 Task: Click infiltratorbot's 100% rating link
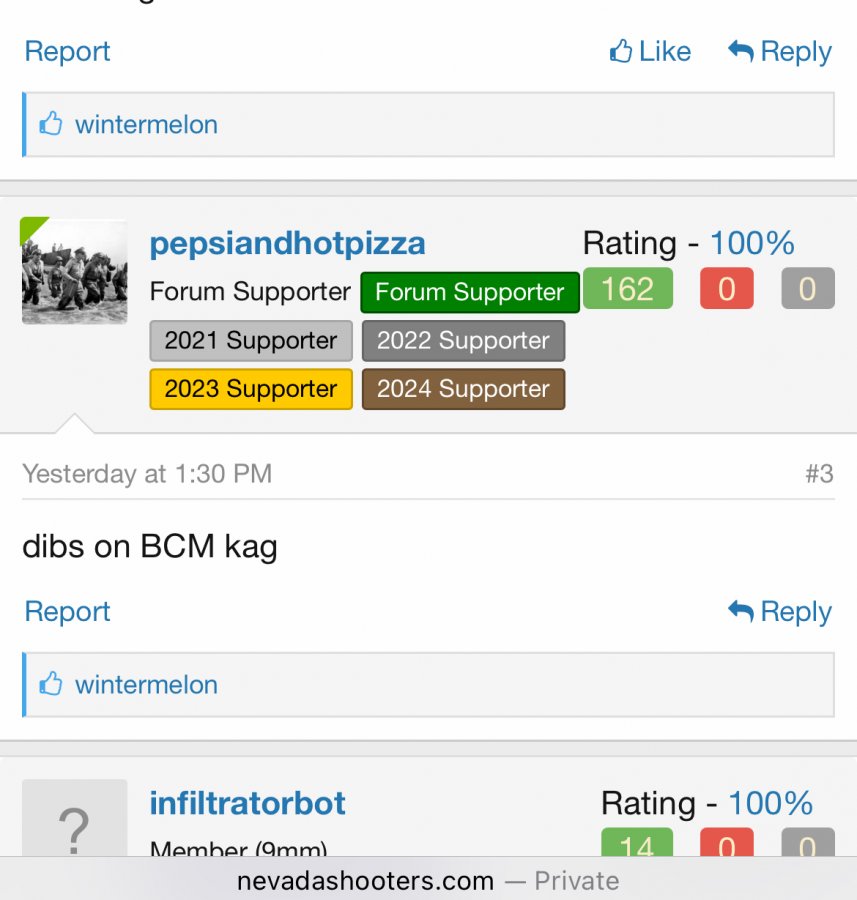tap(770, 803)
